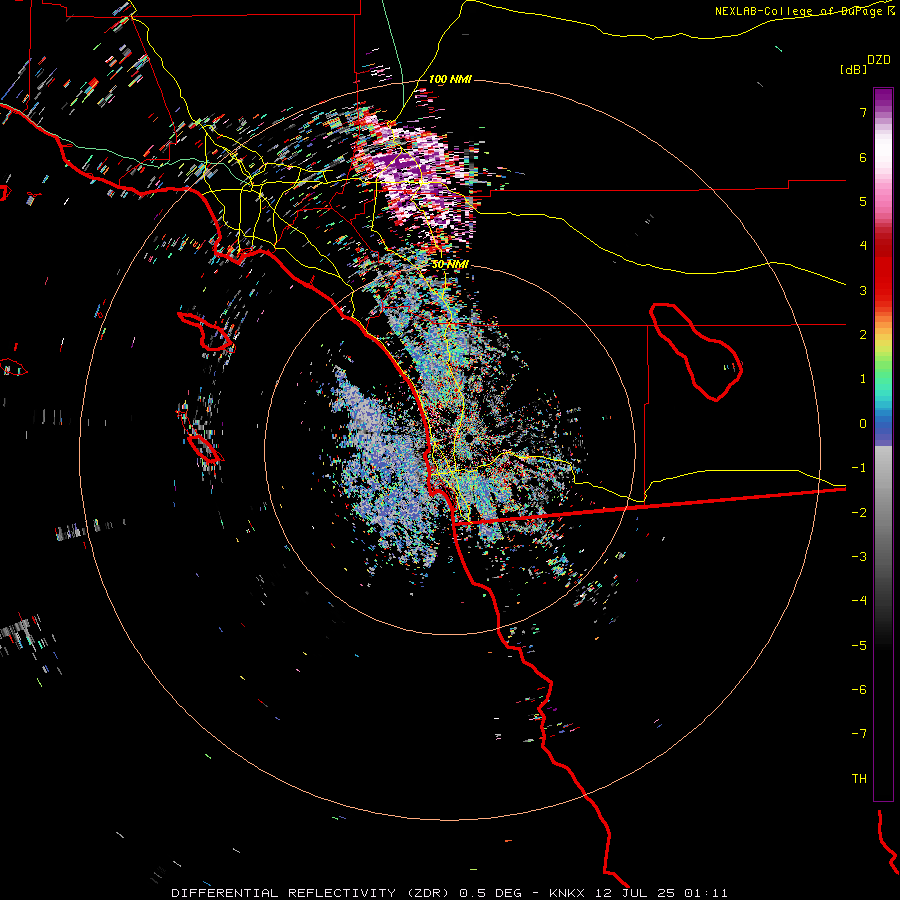Click the colorbar value 1 label
Screen dimensions: 900x900
click(863, 379)
